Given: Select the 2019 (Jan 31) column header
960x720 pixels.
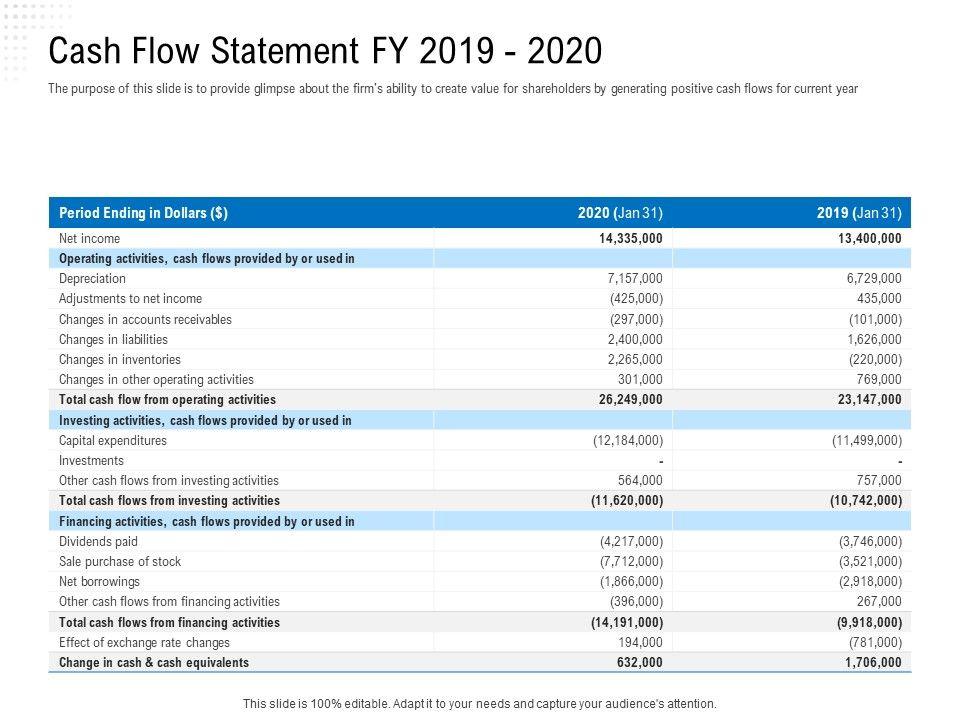Looking at the screenshot, I should (859, 213).
